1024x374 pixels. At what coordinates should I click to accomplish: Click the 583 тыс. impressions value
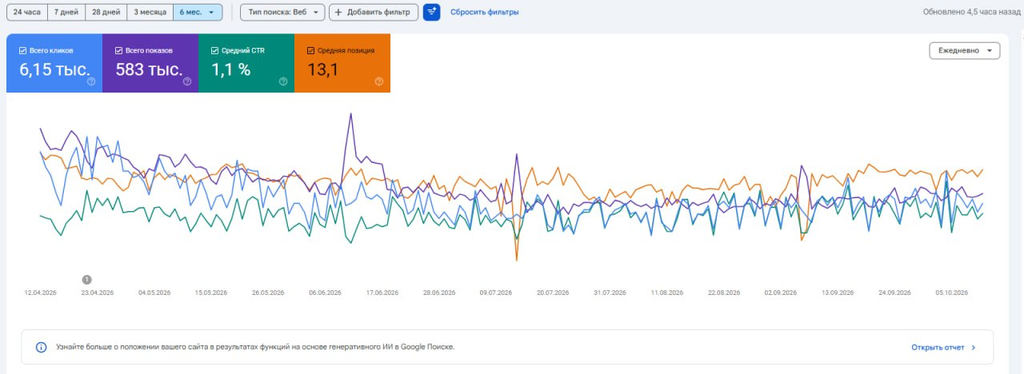[x=149, y=70]
